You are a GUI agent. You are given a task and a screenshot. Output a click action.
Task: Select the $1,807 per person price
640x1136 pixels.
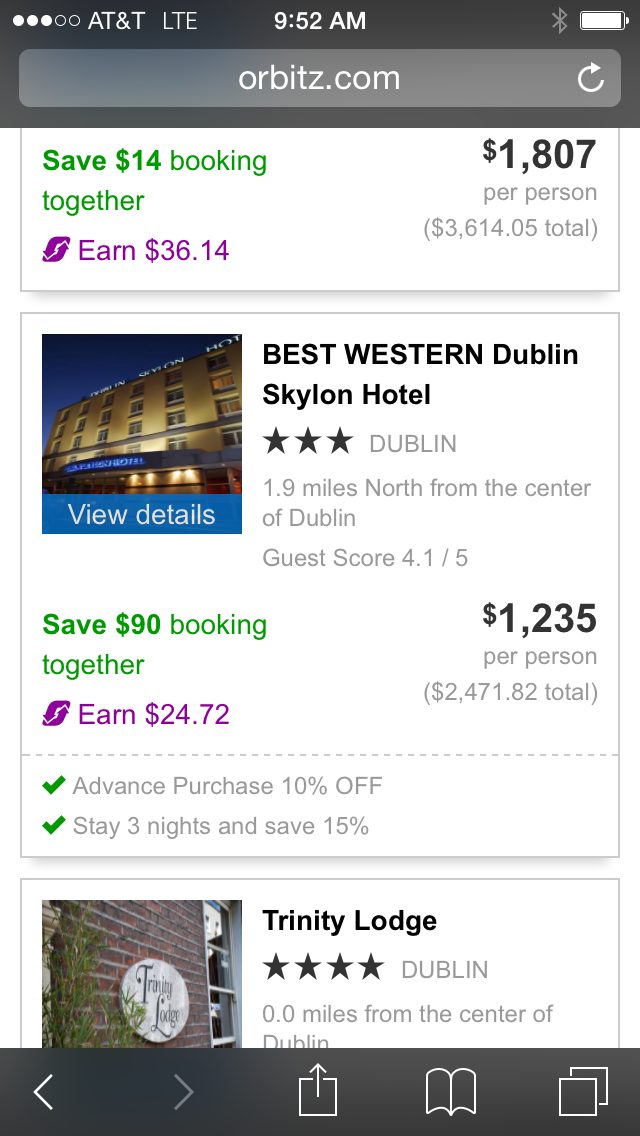(540, 155)
